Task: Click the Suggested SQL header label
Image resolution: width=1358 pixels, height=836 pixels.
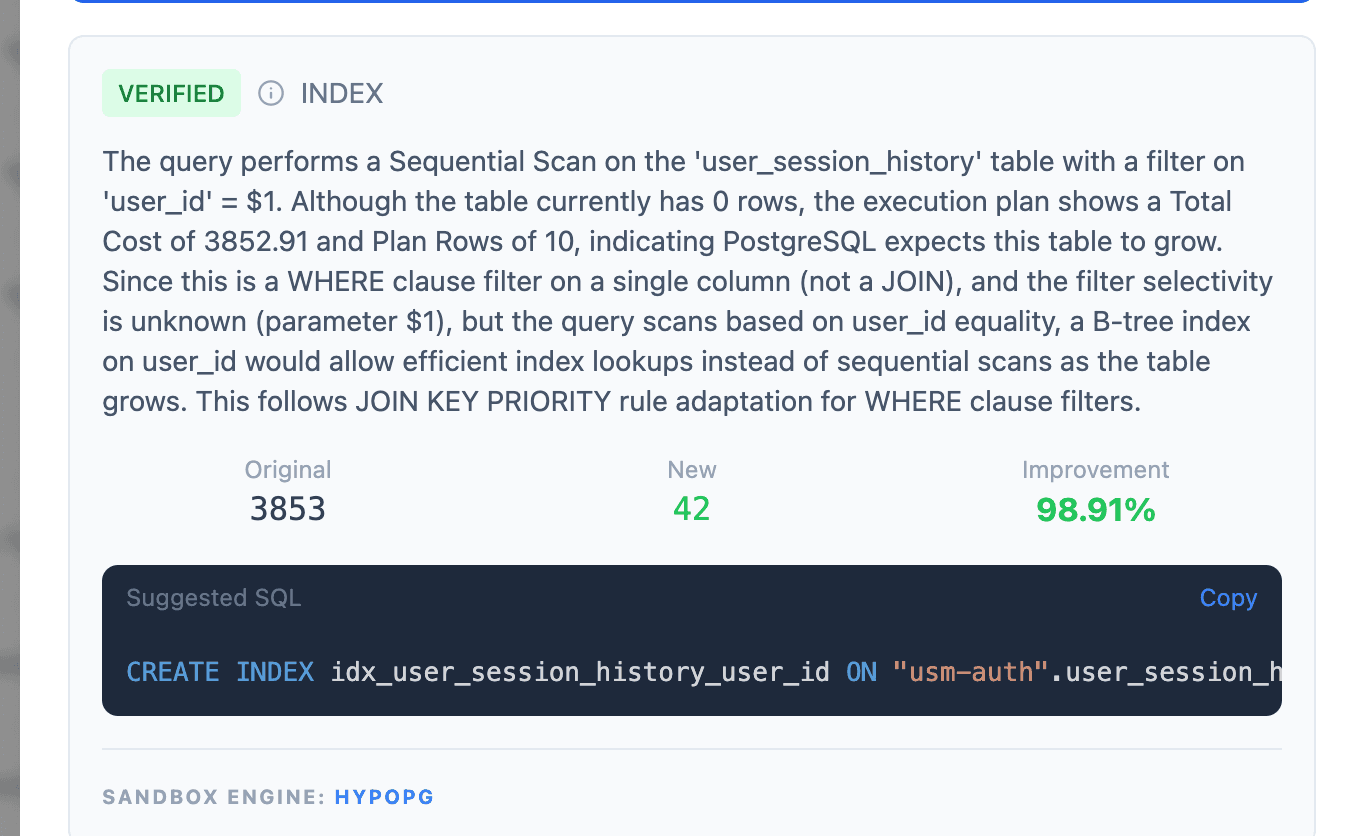Action: point(213,598)
